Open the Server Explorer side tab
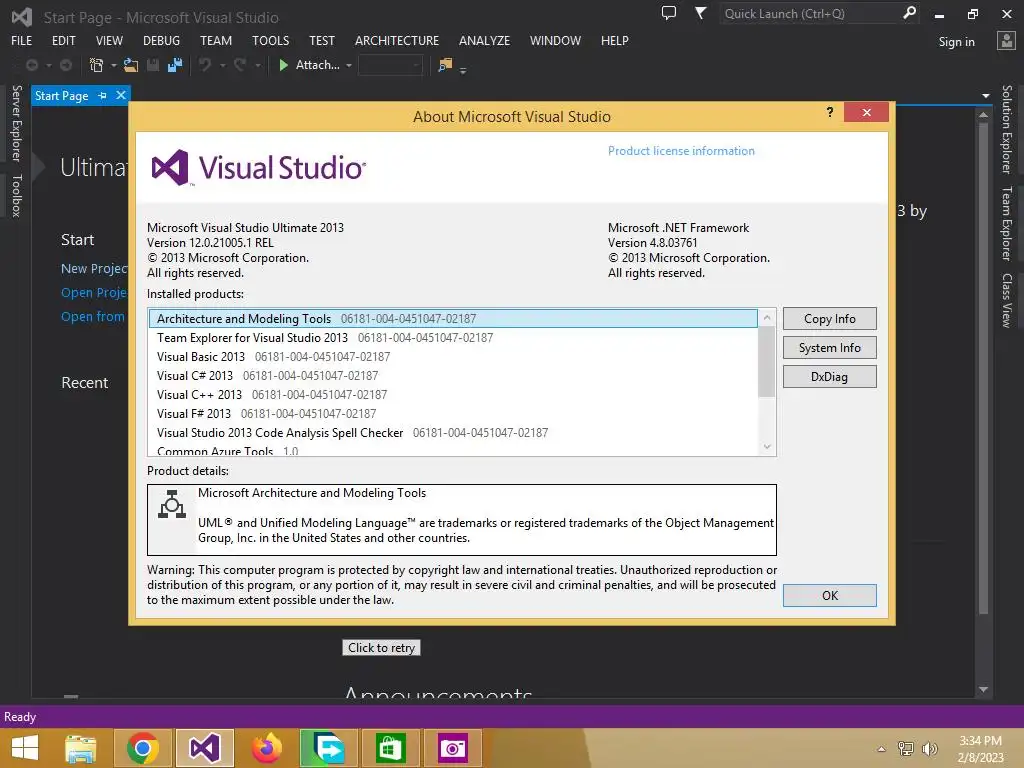The height and width of the screenshot is (768, 1024). [x=17, y=123]
